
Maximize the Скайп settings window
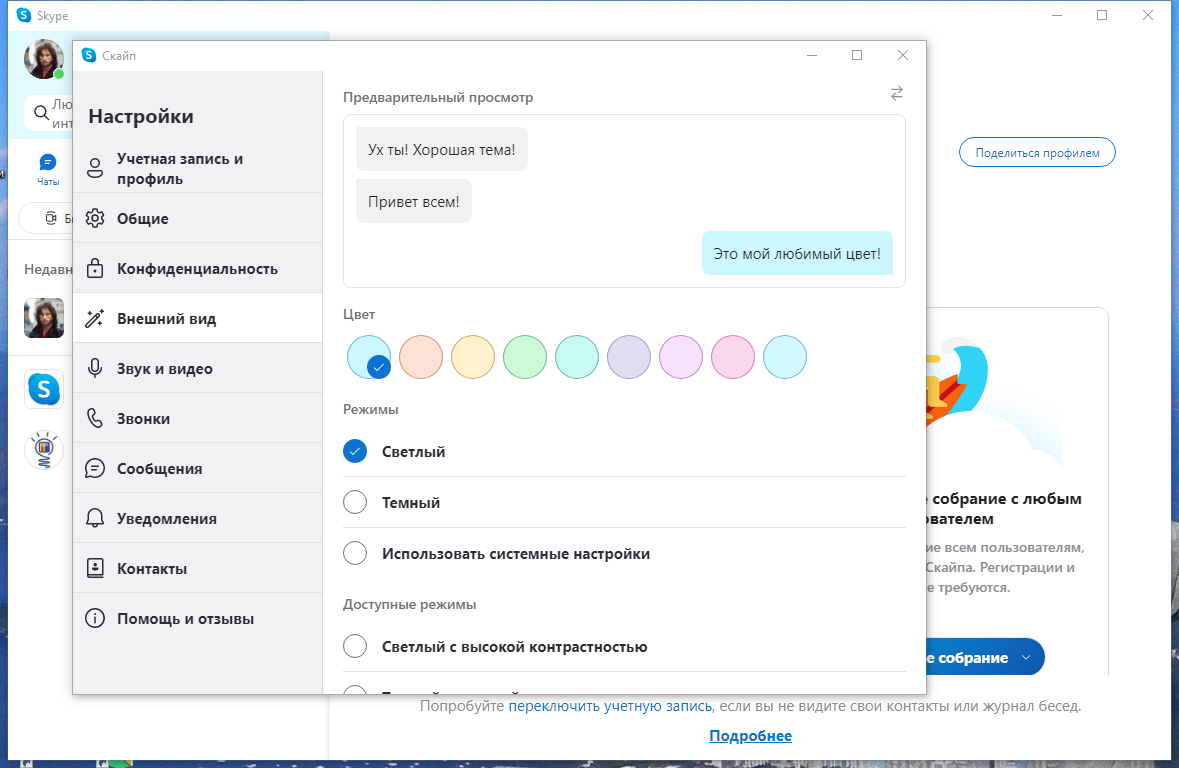point(856,55)
